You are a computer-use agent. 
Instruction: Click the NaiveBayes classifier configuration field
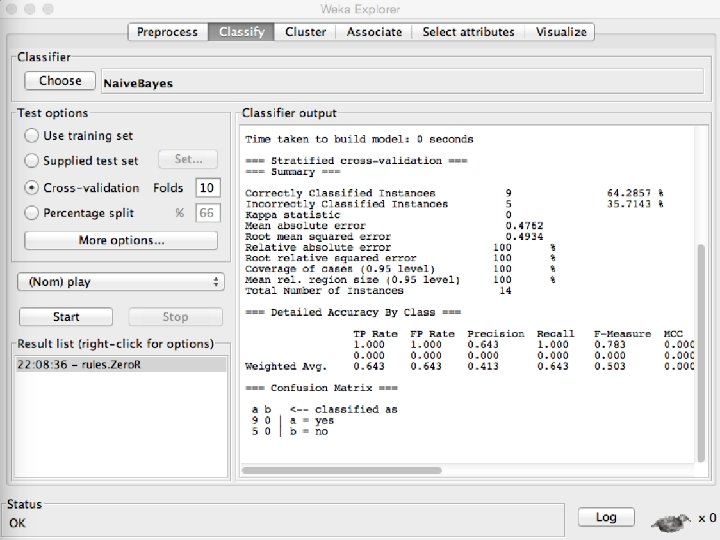(x=402, y=81)
